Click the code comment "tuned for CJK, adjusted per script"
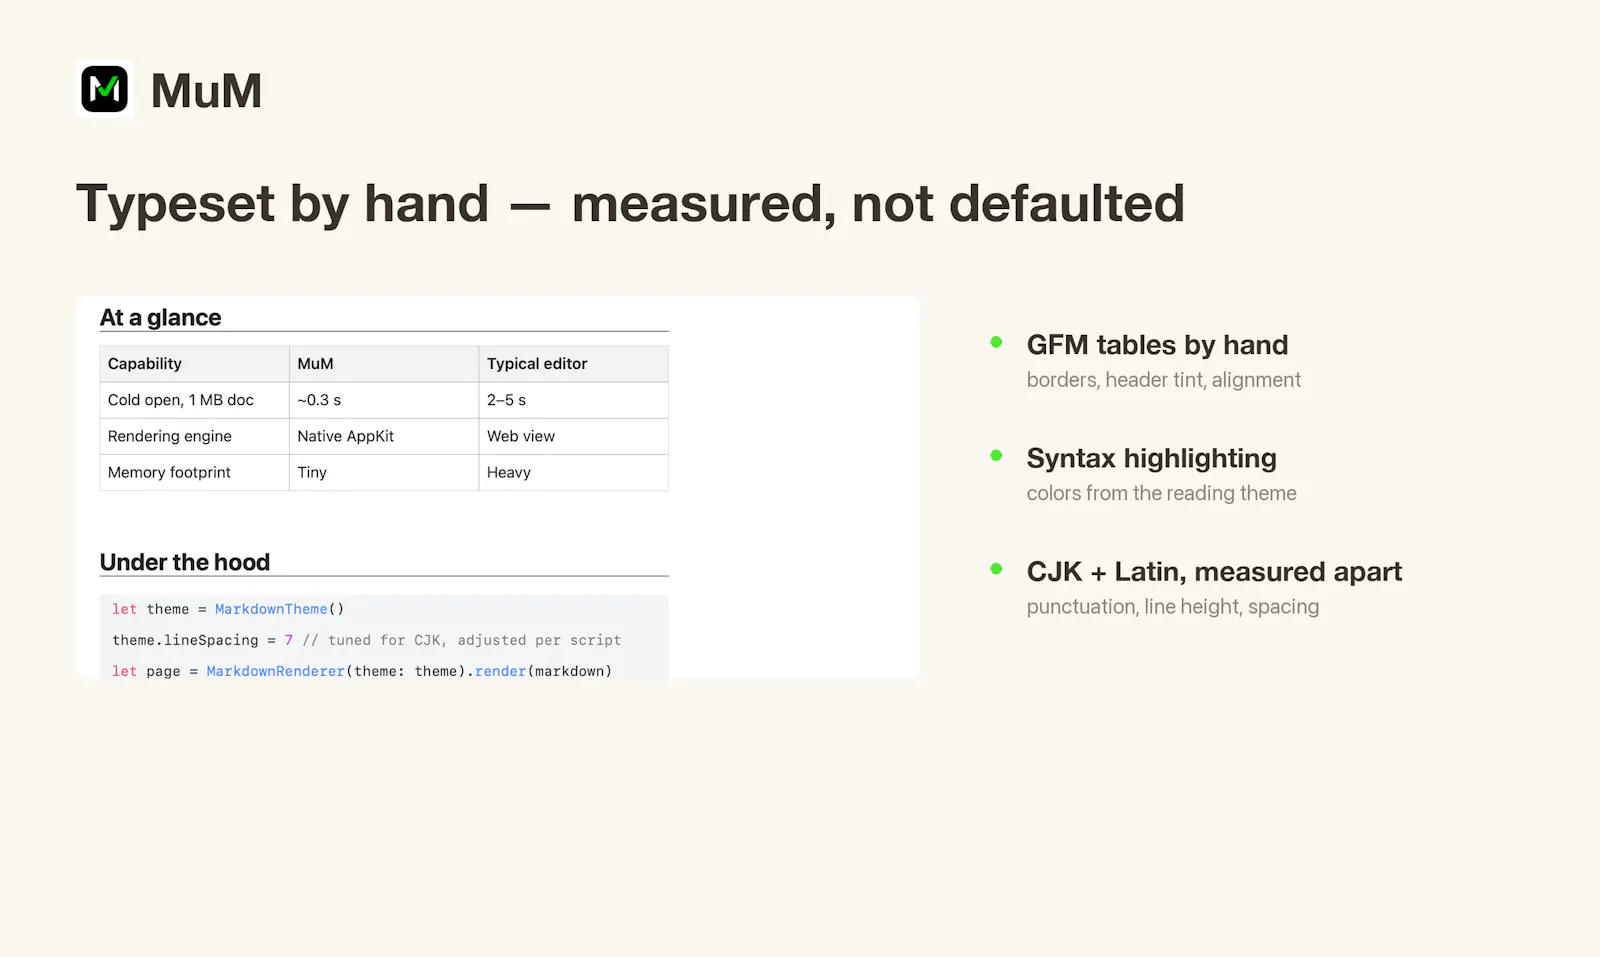 [474, 640]
